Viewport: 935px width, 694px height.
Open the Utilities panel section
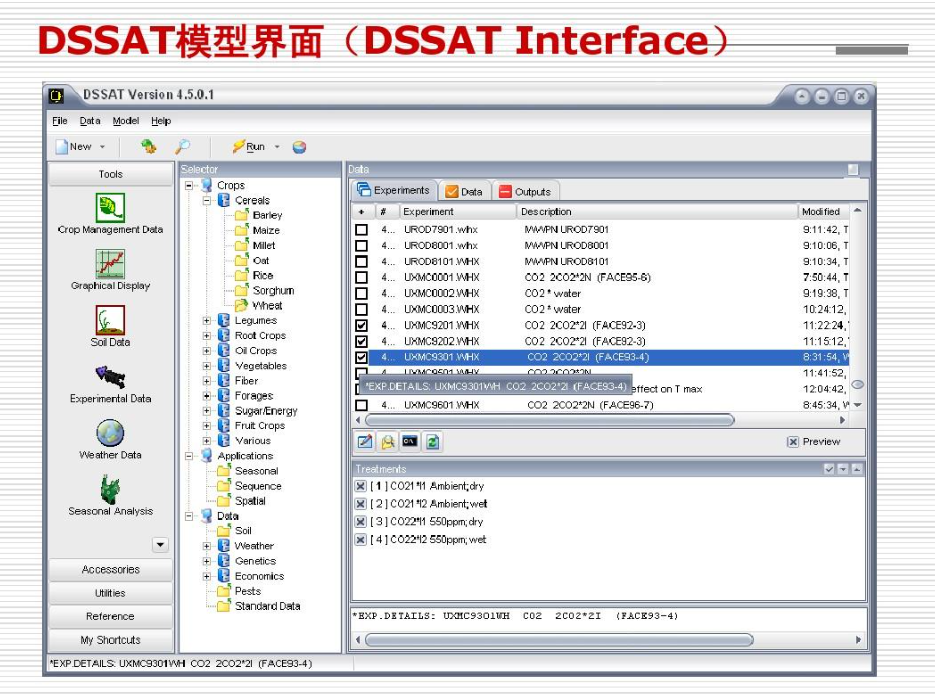pos(110,593)
